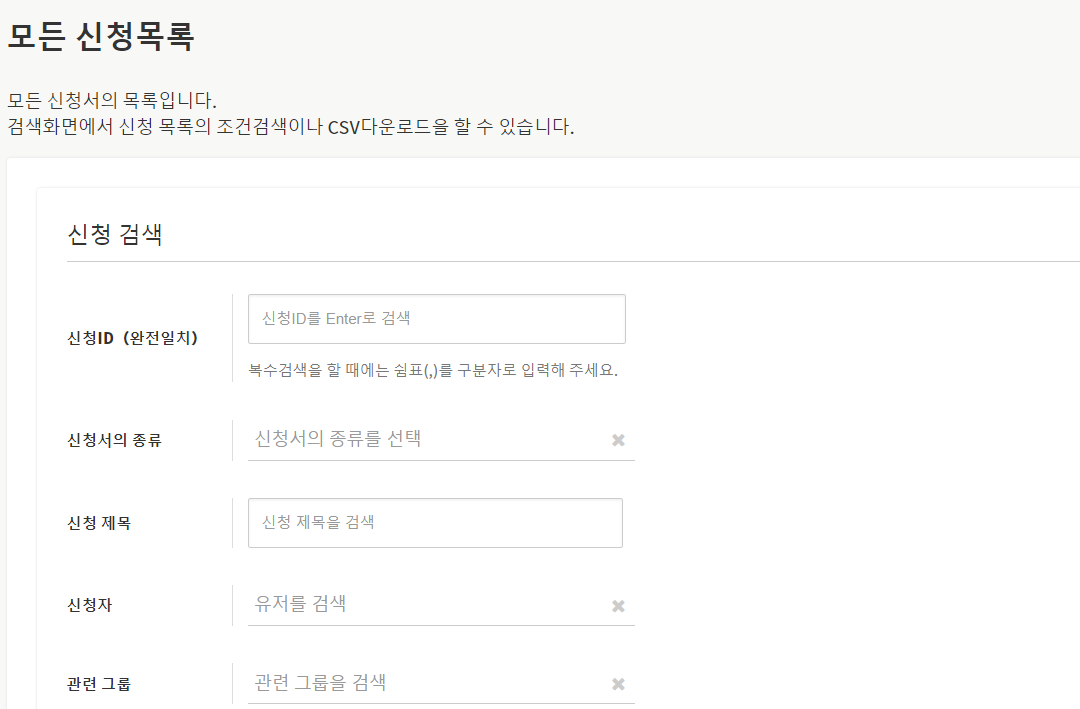
Task: Click the 복수검색 comma separator hint text
Action: (x=433, y=370)
